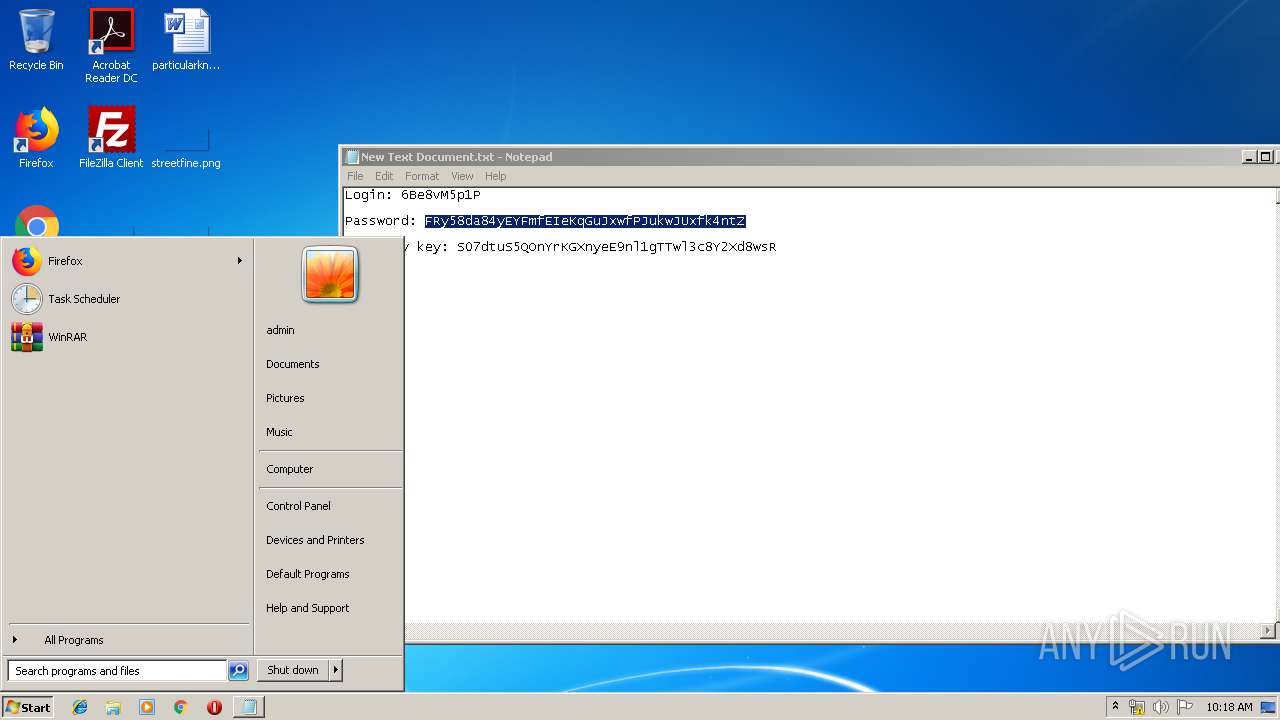The height and width of the screenshot is (720, 1280).
Task: Open the Shut down options arrow
Action: [336, 670]
